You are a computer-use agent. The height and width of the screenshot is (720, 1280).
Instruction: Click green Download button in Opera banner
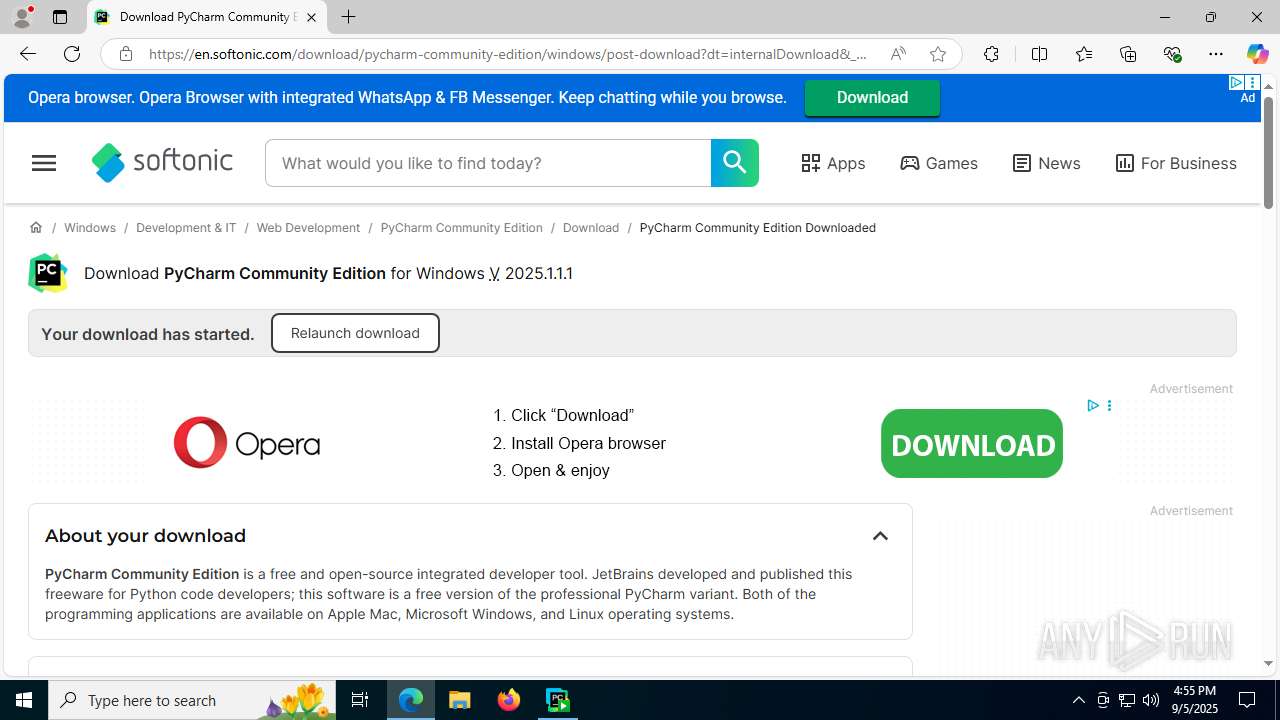(872, 98)
